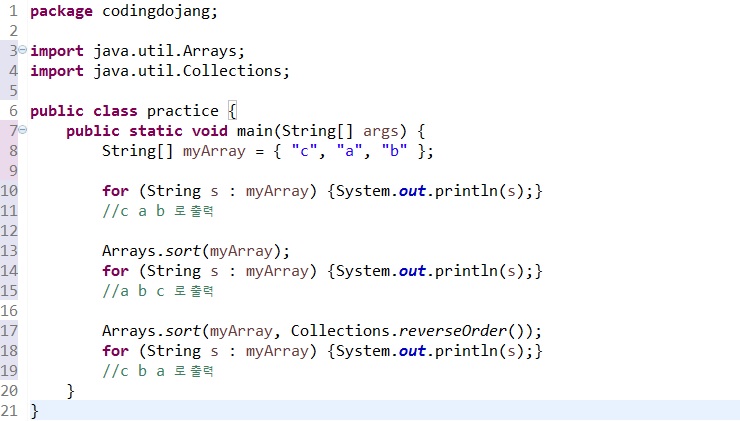
Task: Click the comment '//c b a 로출력'
Action: (158, 371)
